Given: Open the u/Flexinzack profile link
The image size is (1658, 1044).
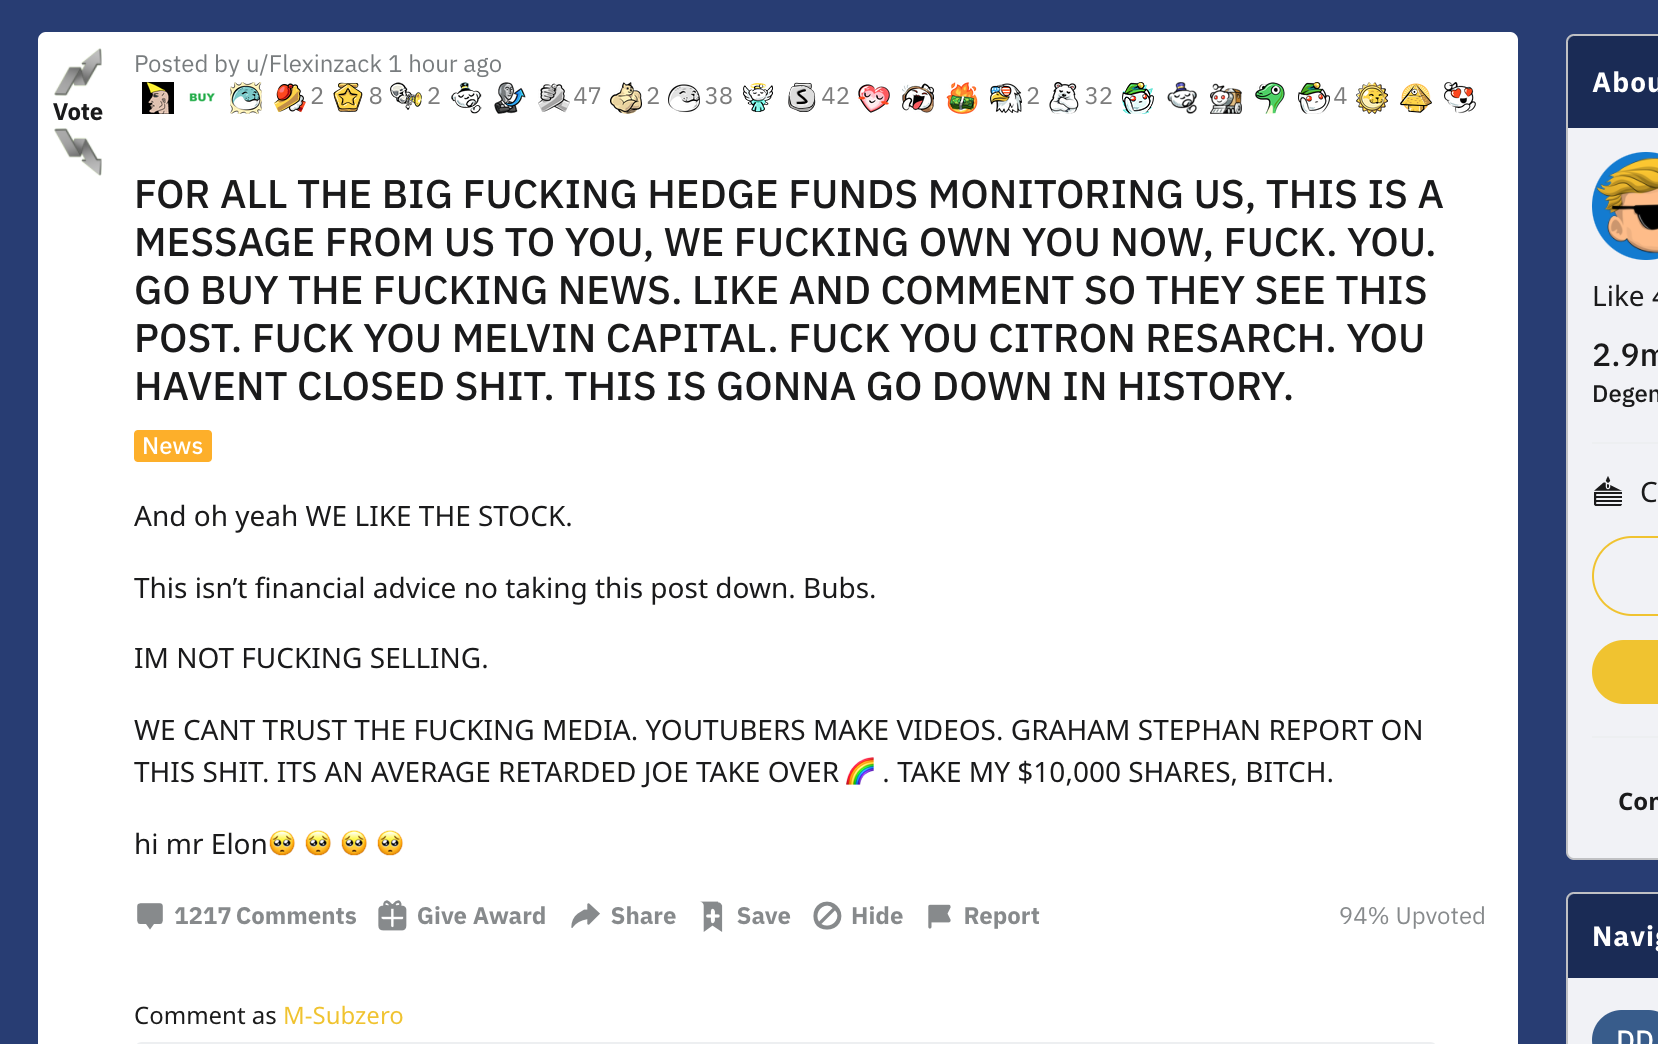Looking at the screenshot, I should [x=311, y=63].
